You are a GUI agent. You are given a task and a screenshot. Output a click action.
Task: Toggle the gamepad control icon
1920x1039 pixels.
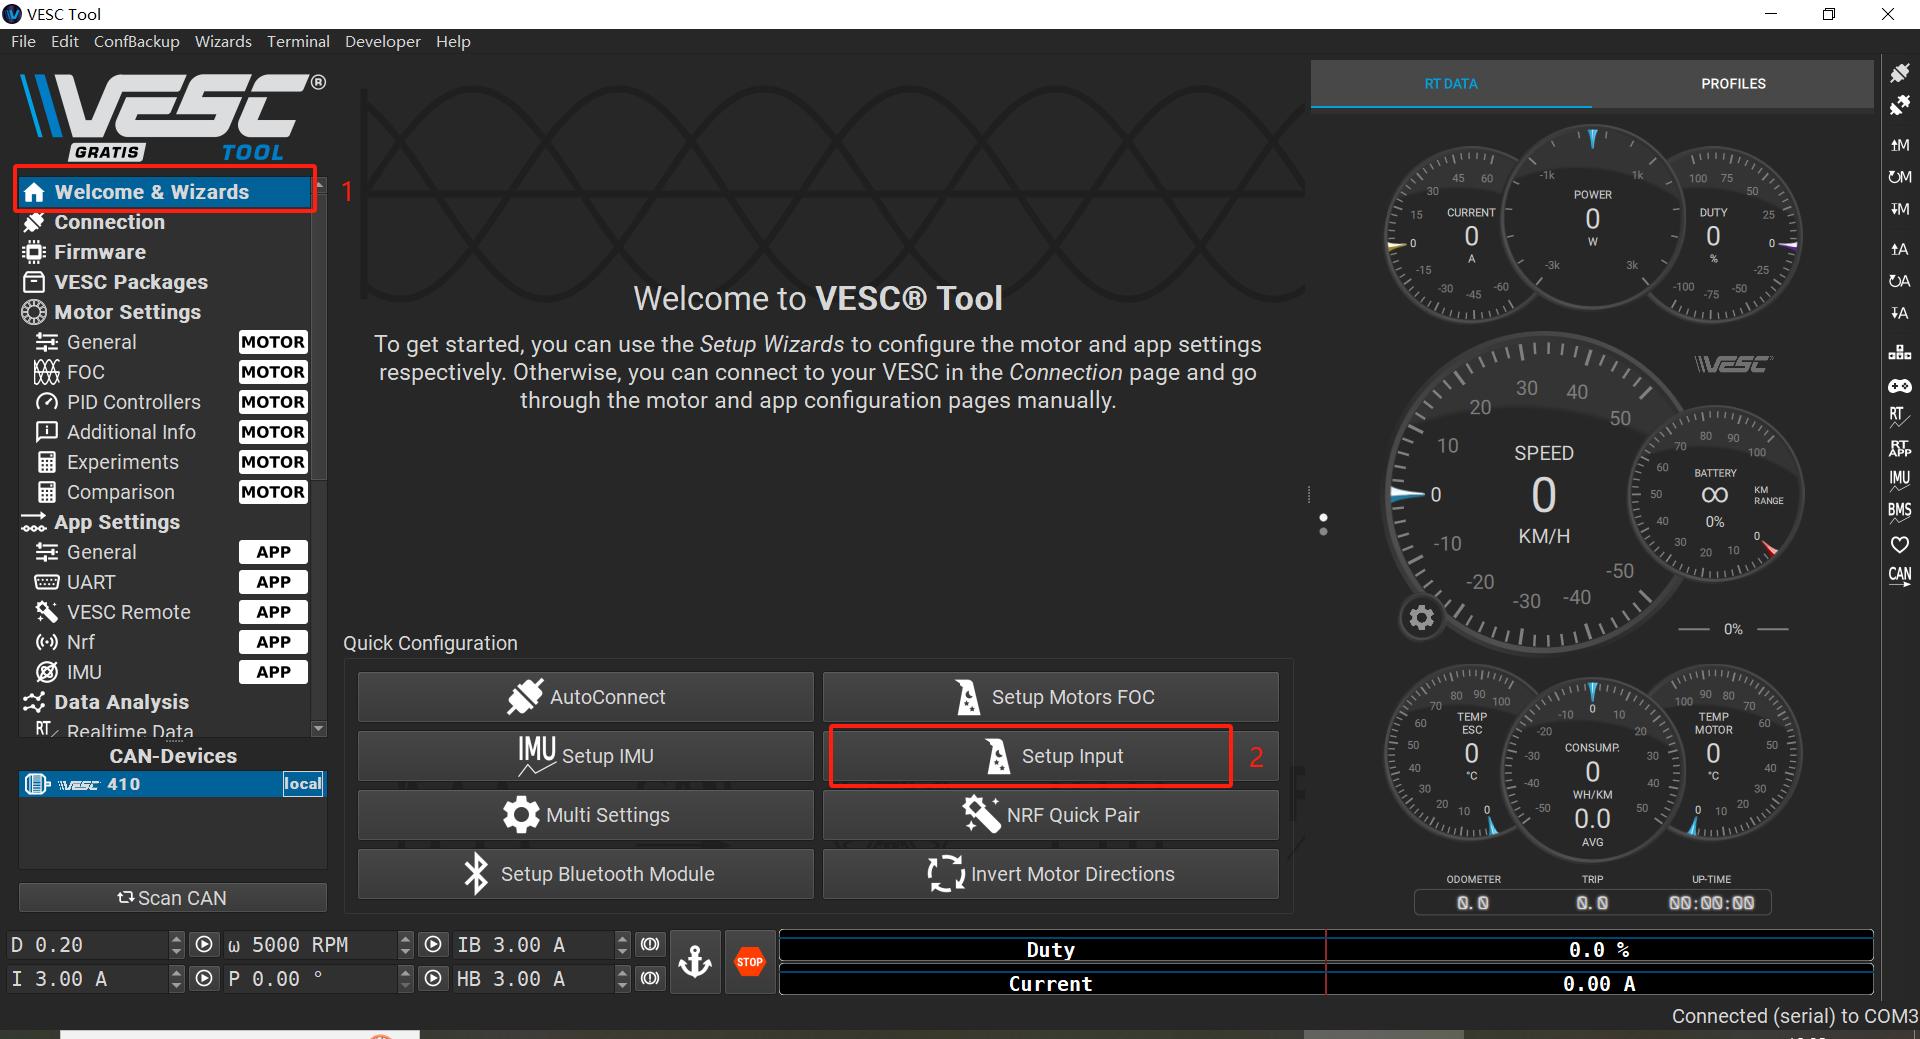coord(1899,385)
